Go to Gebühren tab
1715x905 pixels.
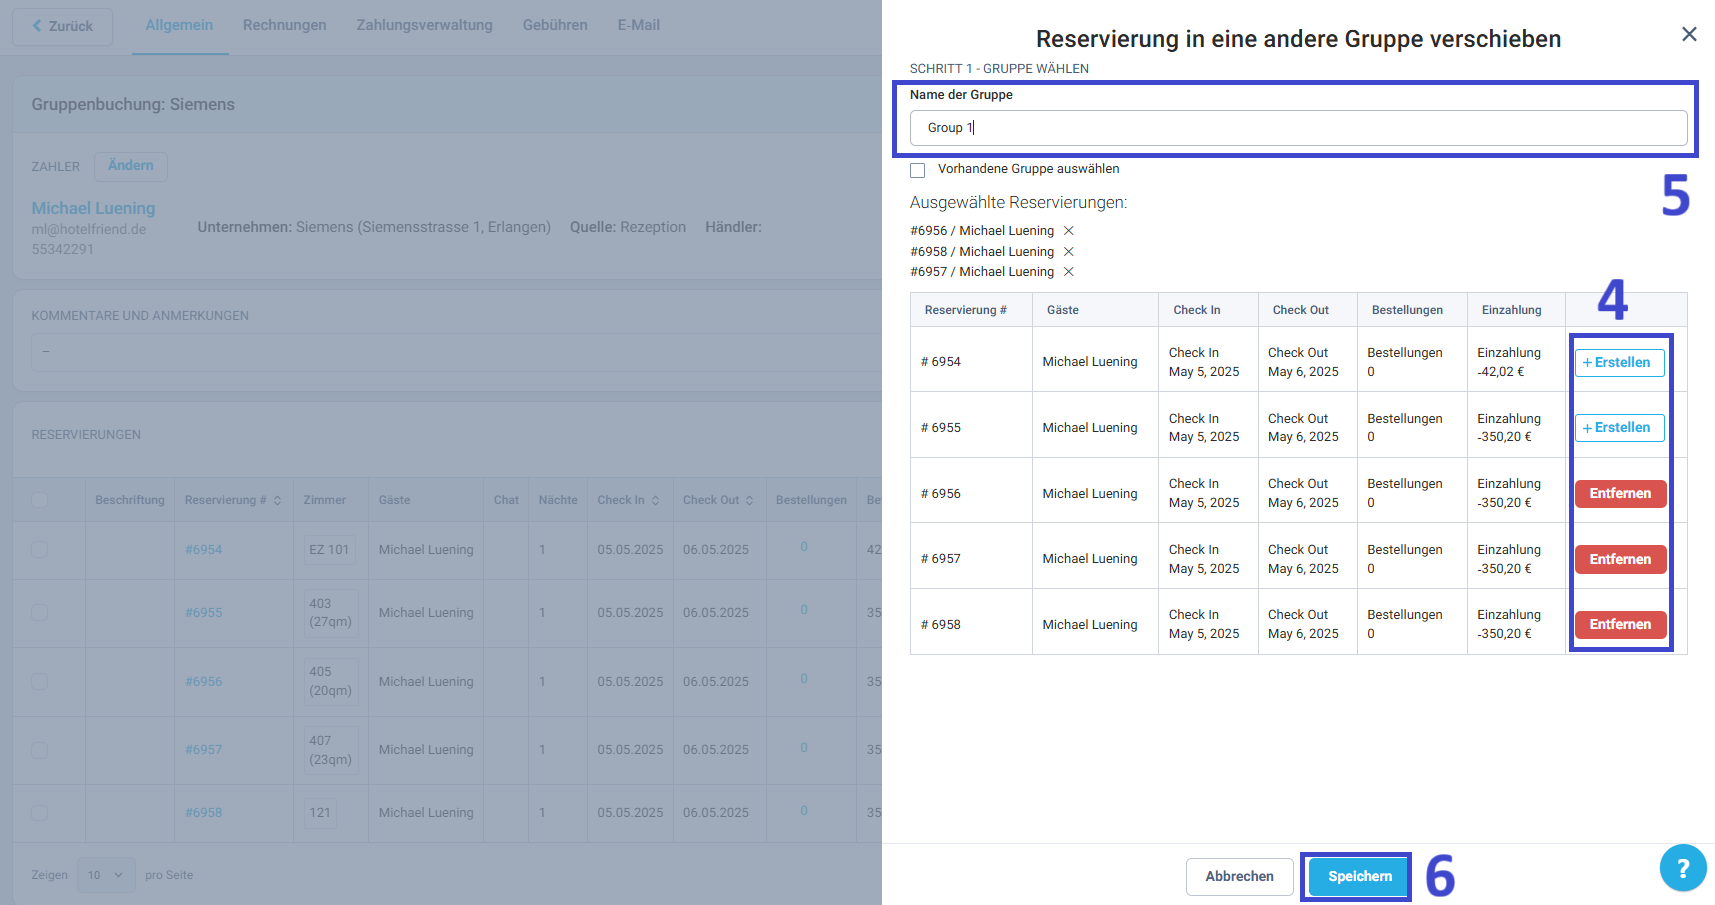tap(555, 25)
